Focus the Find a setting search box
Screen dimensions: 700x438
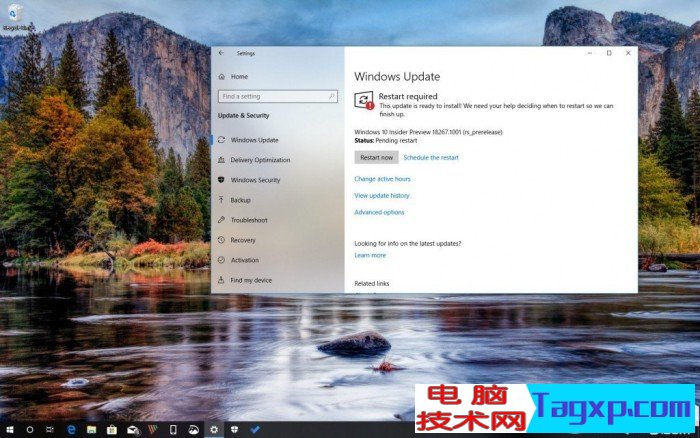pos(278,96)
